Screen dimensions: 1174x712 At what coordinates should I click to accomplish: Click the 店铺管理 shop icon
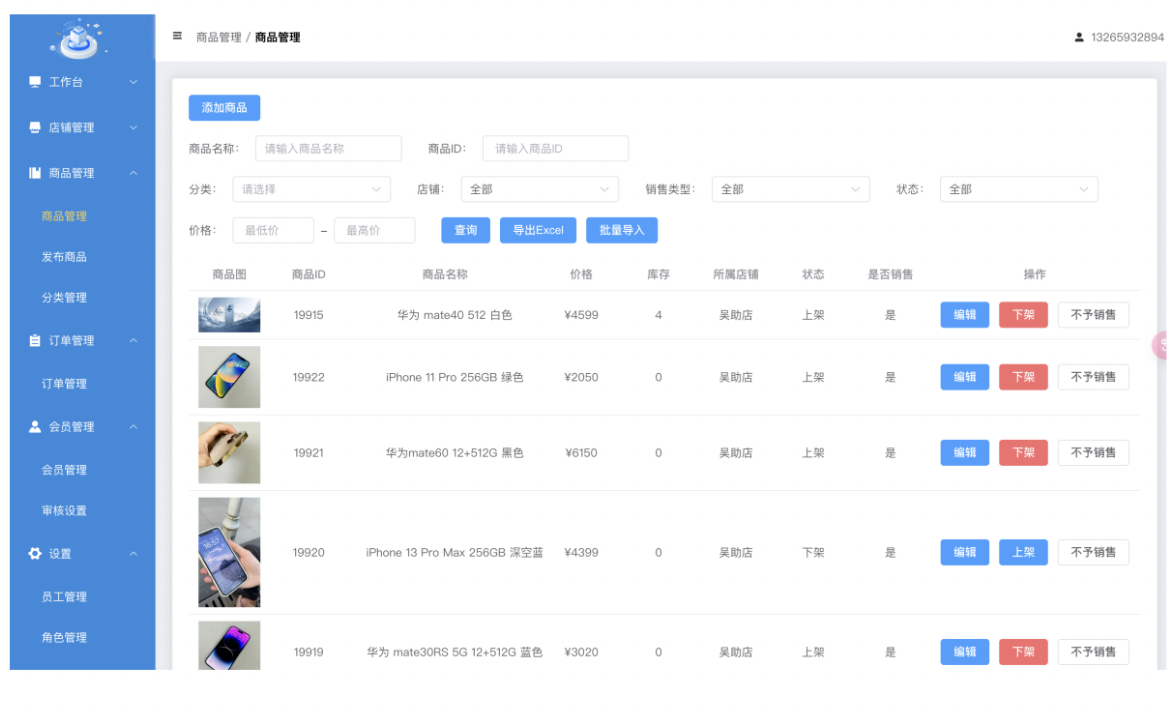pos(34,127)
